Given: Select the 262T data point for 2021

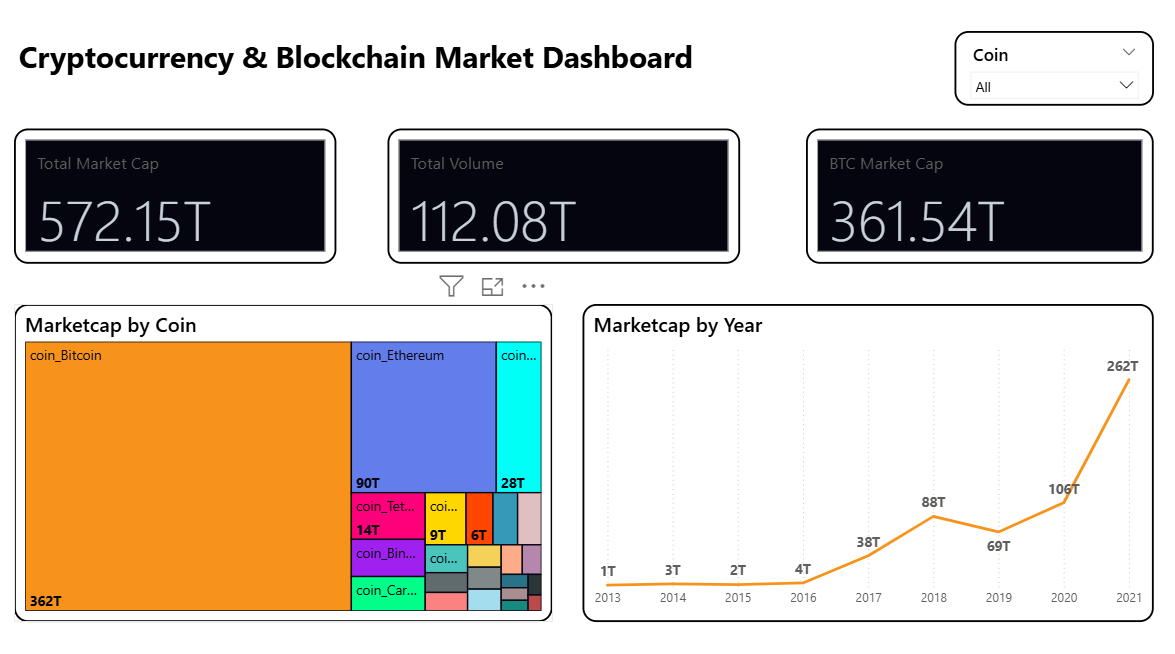Looking at the screenshot, I should (x=1129, y=381).
